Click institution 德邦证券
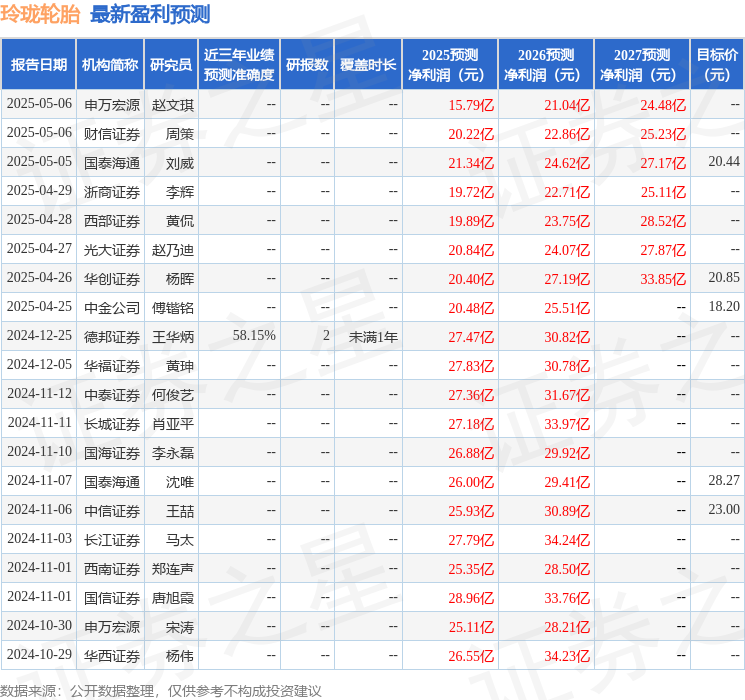The height and width of the screenshot is (700, 745). click(x=112, y=337)
